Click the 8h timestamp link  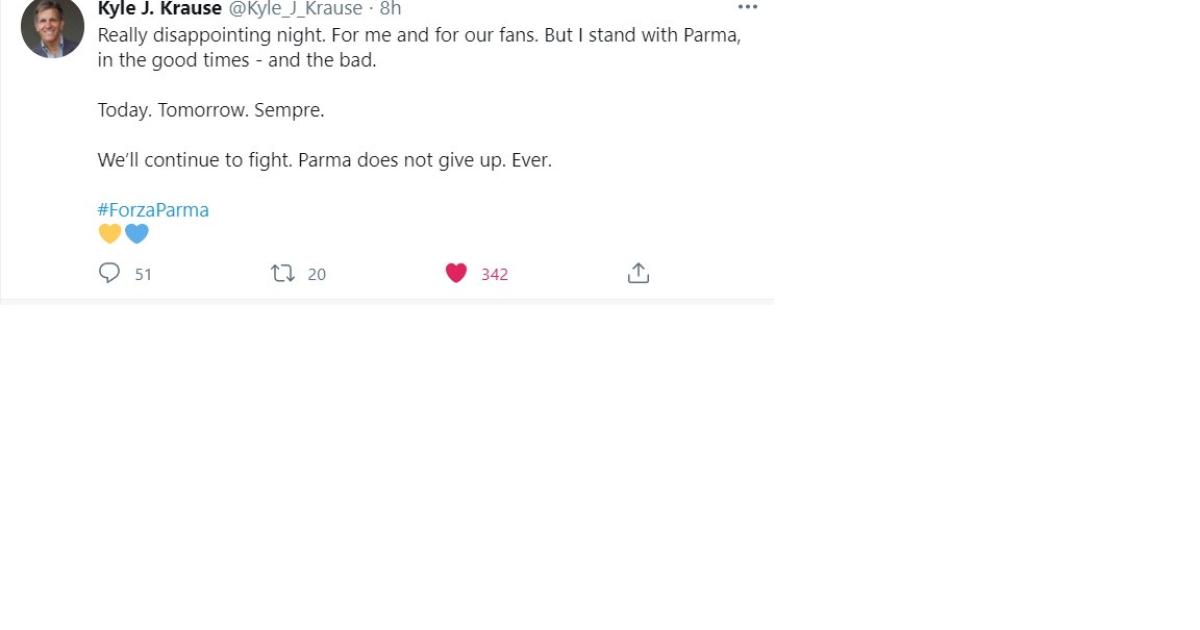point(390,9)
